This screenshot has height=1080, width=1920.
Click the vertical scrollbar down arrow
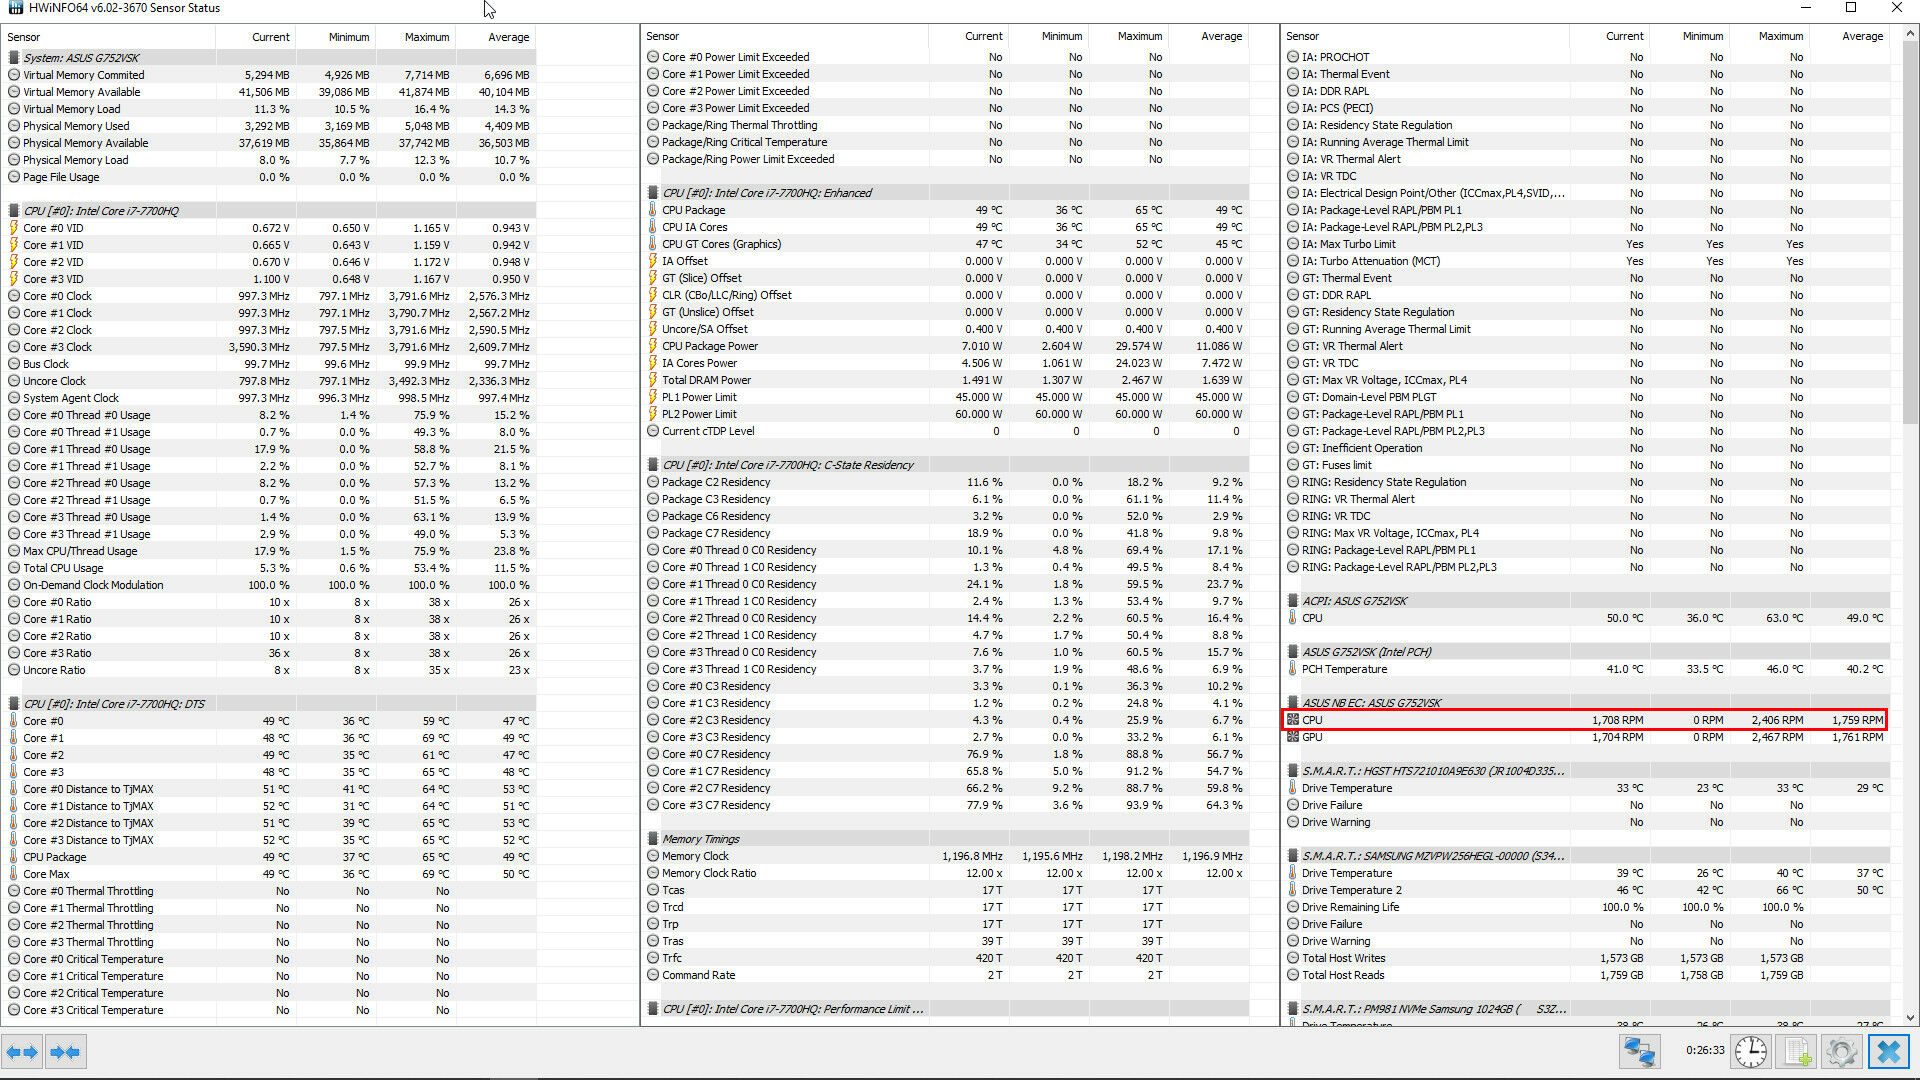pyautogui.click(x=1910, y=1018)
